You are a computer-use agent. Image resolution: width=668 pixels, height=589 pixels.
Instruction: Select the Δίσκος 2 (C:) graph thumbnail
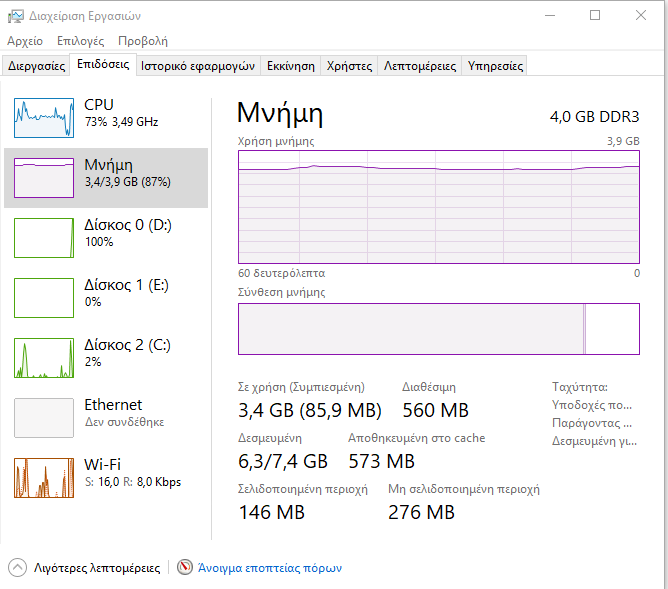44,358
